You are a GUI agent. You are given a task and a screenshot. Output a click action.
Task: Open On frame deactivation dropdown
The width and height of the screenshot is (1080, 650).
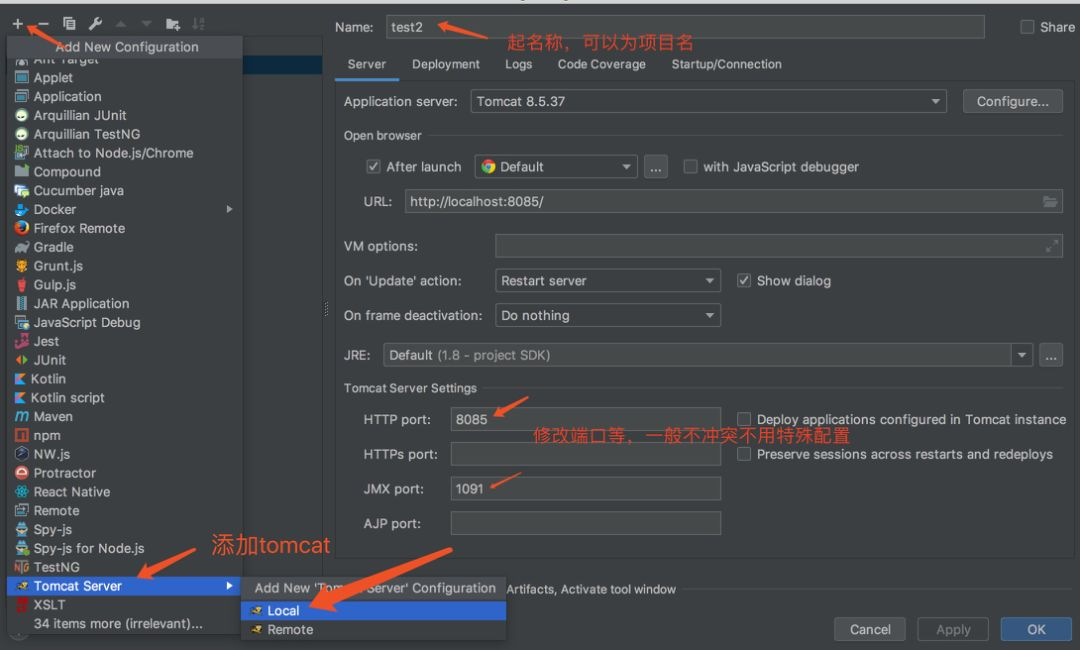(x=608, y=315)
